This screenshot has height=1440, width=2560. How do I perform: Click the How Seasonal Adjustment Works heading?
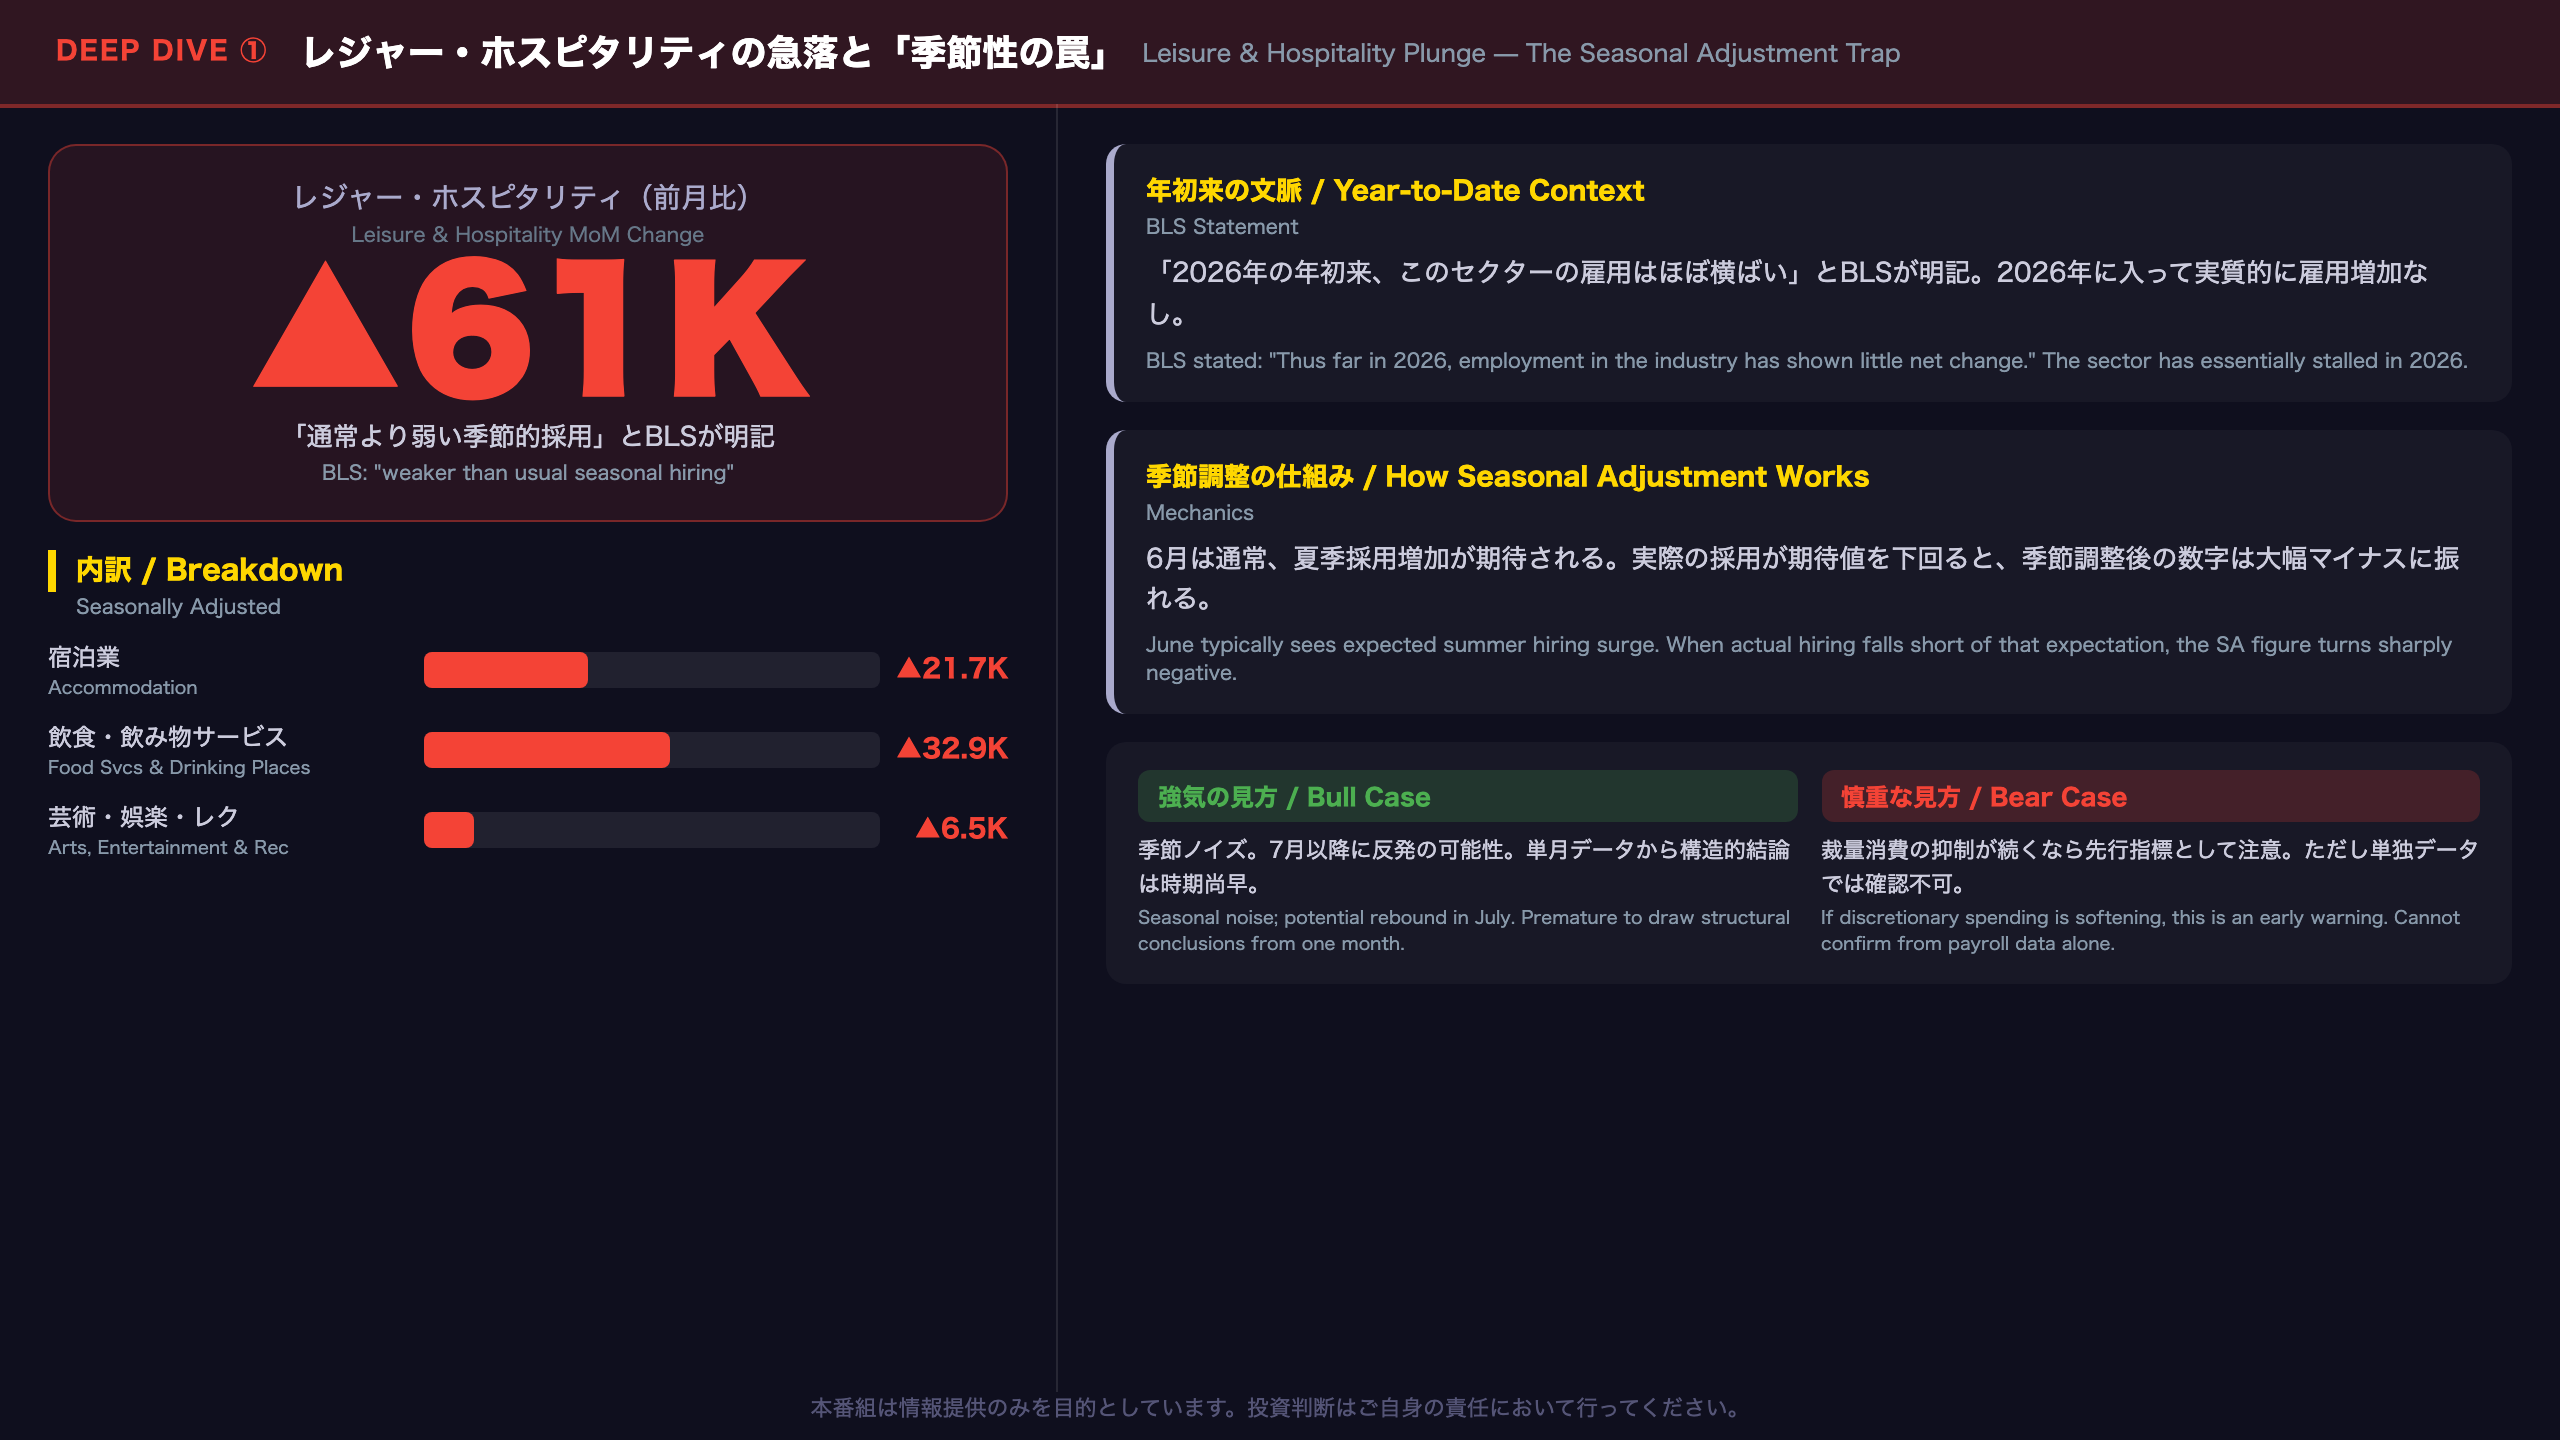click(x=1507, y=476)
